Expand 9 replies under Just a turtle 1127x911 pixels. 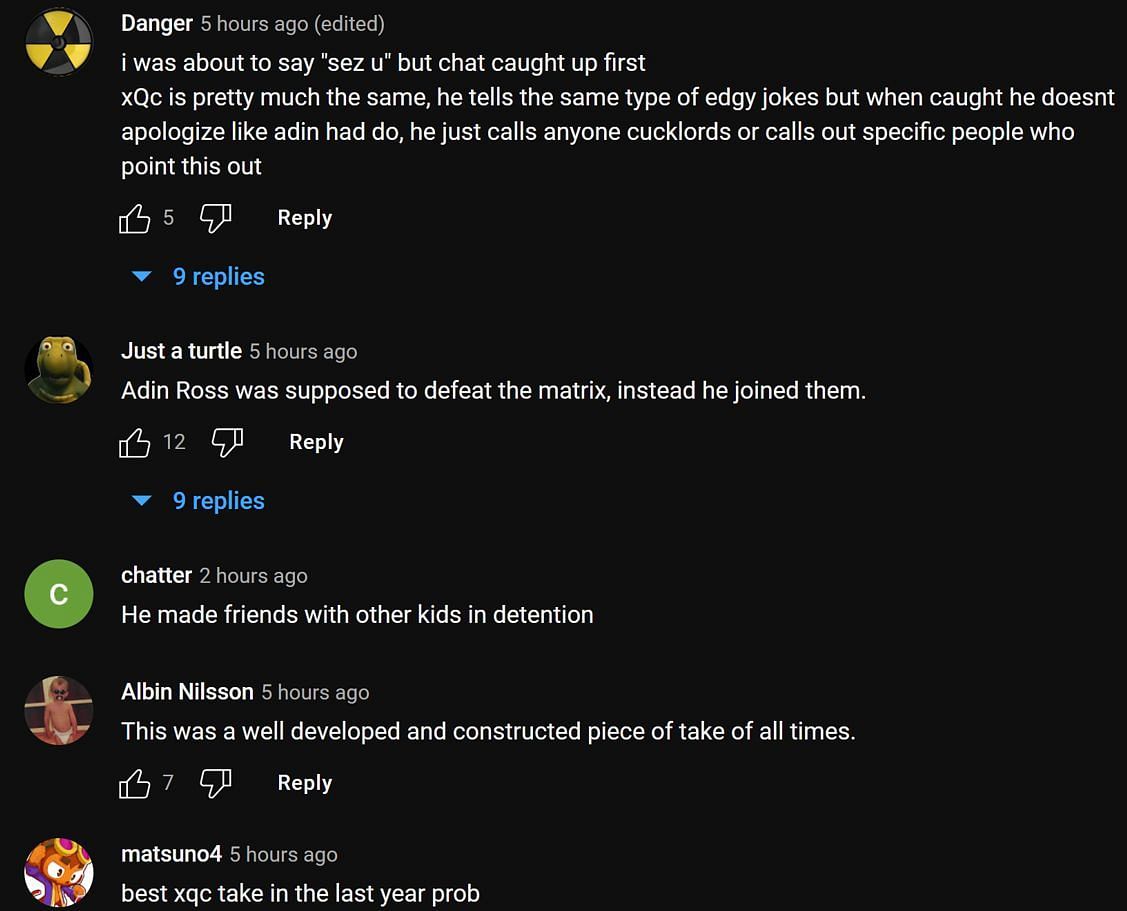pos(217,501)
